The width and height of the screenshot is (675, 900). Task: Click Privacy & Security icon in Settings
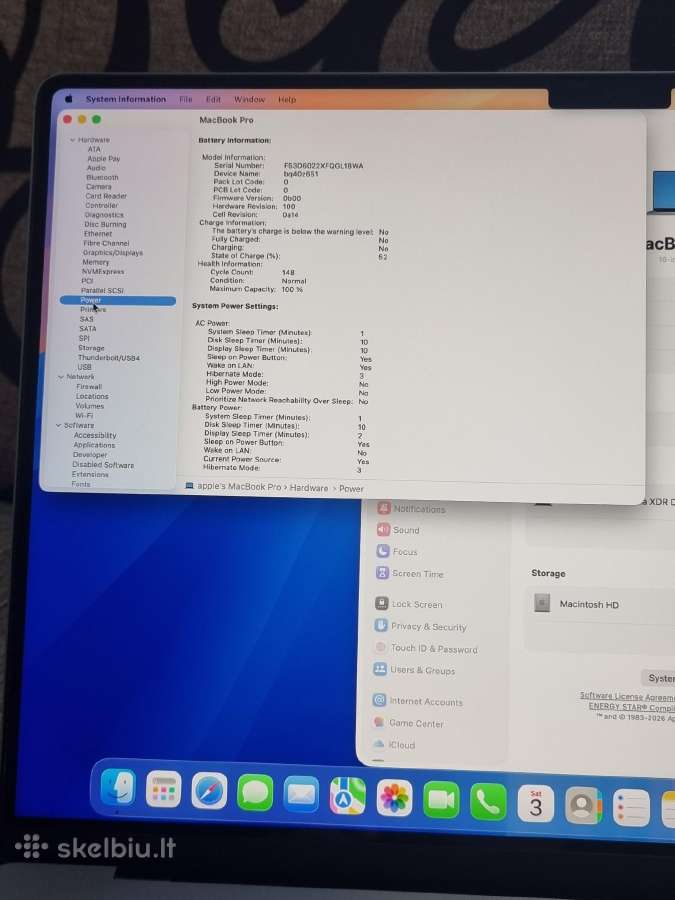click(381, 625)
